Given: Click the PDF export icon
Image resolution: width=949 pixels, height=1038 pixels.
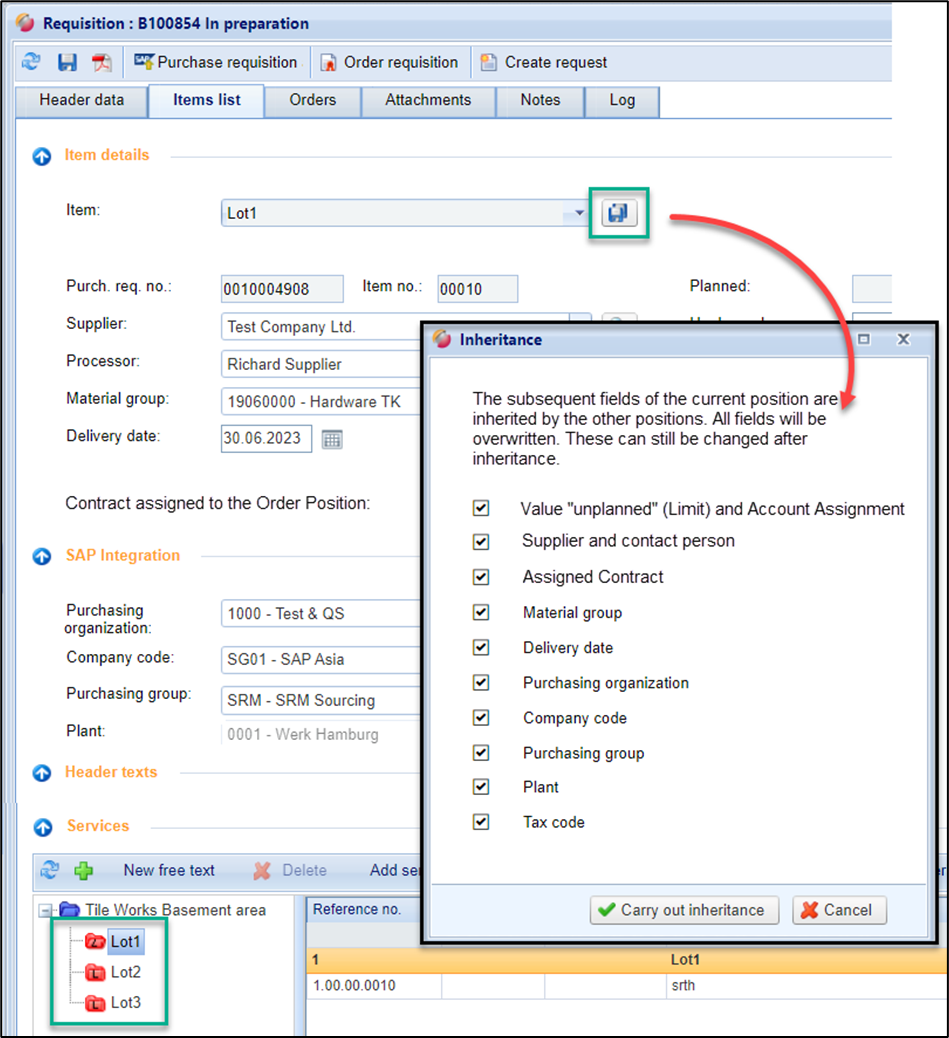Looking at the screenshot, I should pos(102,62).
